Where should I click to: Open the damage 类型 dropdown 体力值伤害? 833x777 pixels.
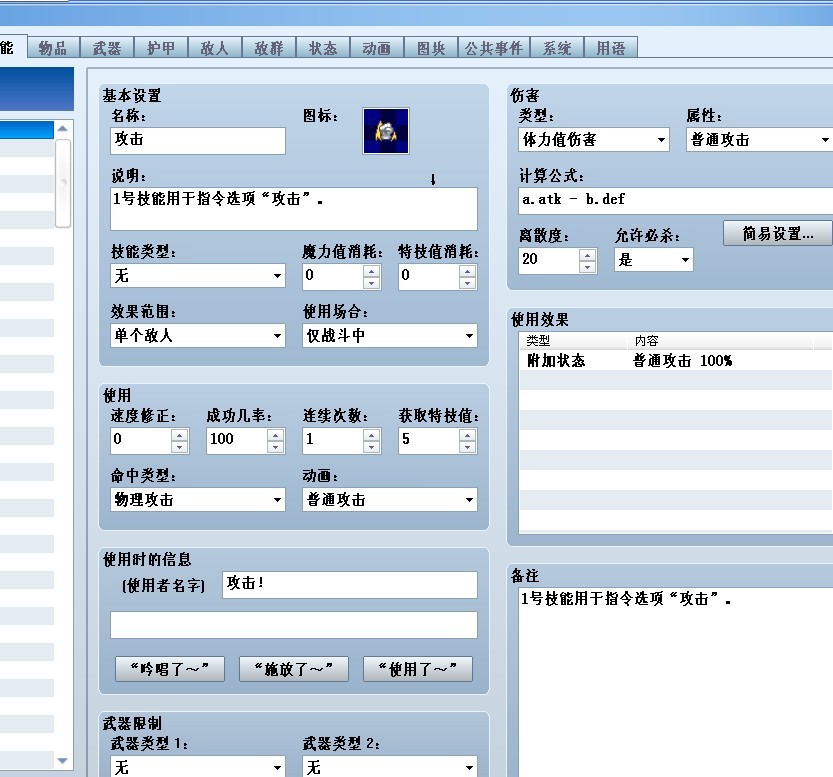(x=593, y=140)
